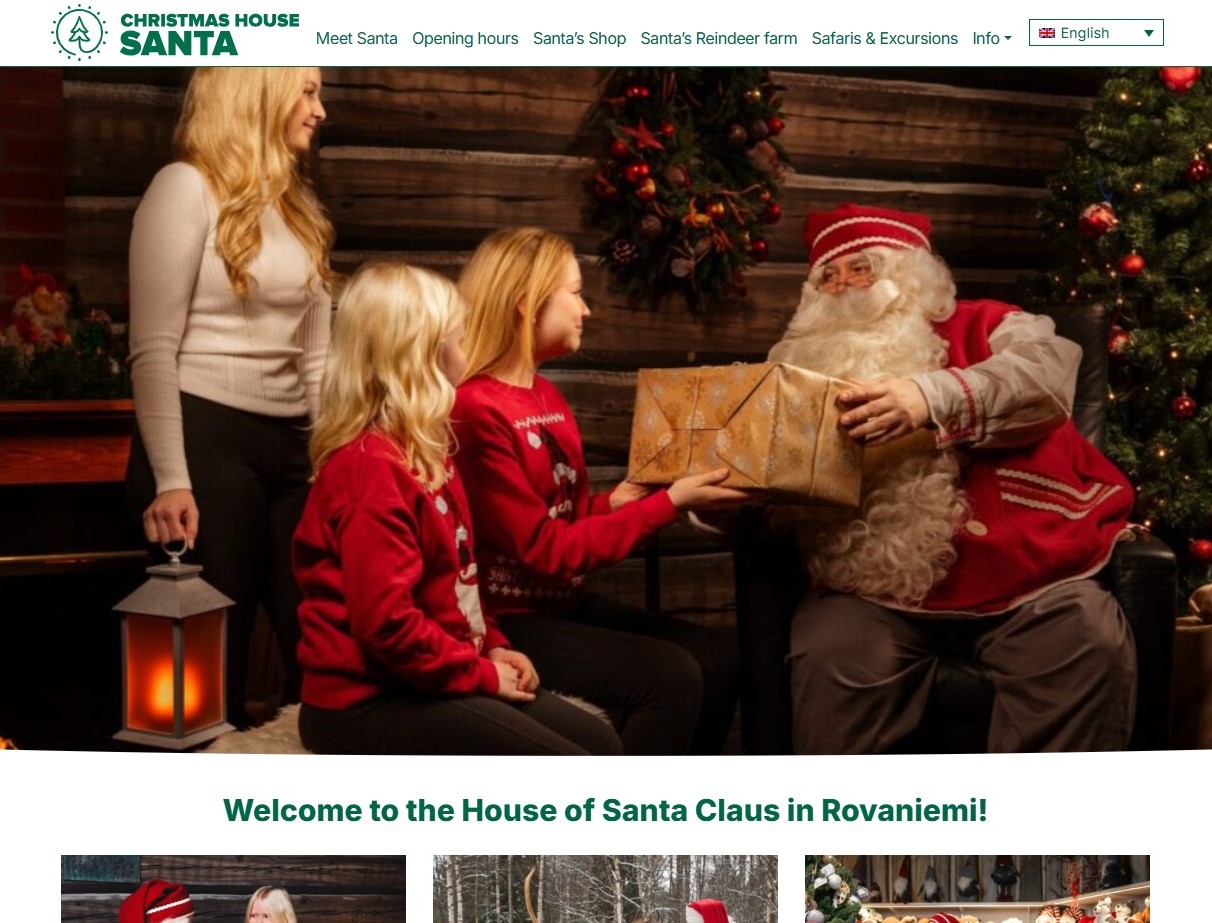
Task: Click the language selector down arrow
Action: [x=1149, y=33]
